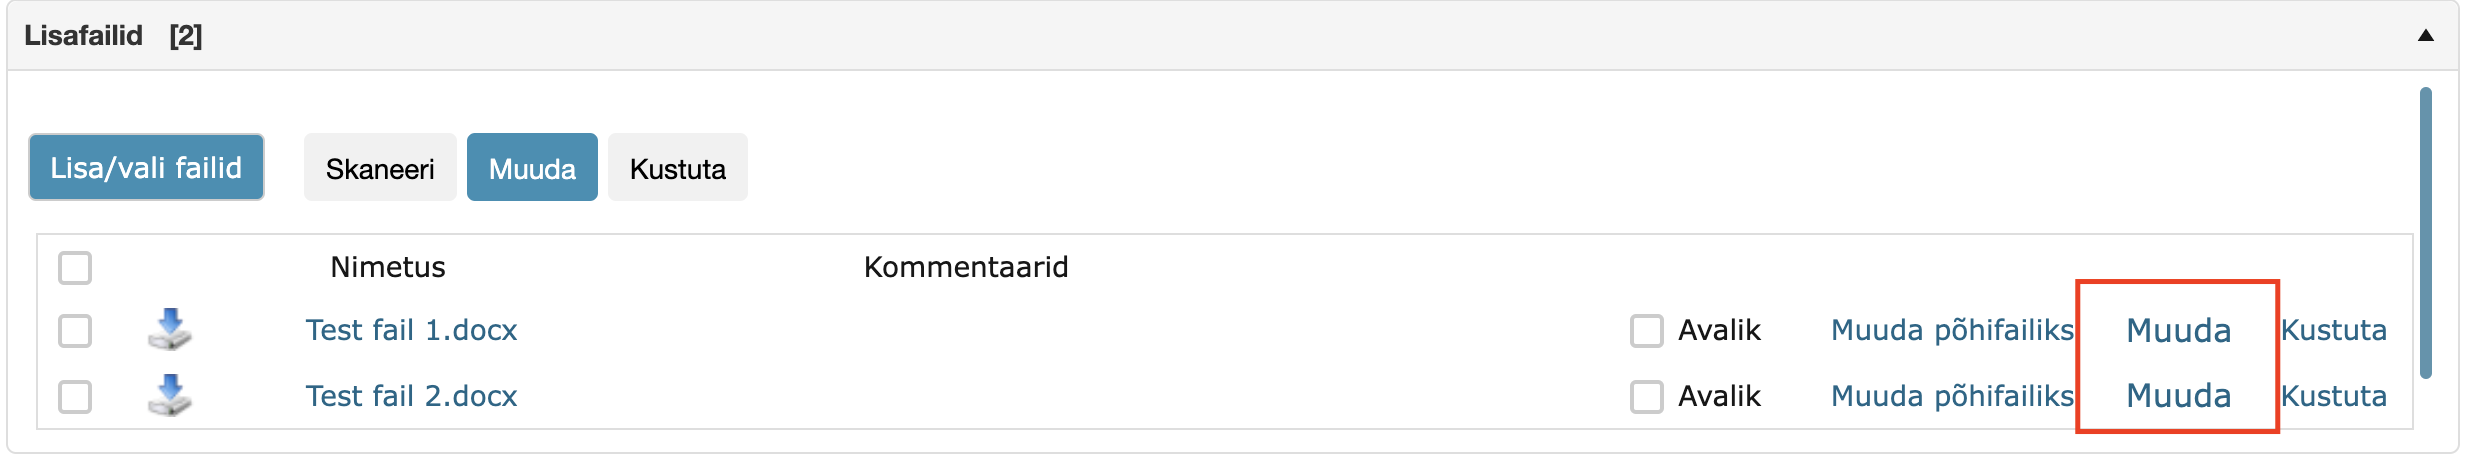
Task: Click the Lisa/vali failid button
Action: click(x=146, y=167)
